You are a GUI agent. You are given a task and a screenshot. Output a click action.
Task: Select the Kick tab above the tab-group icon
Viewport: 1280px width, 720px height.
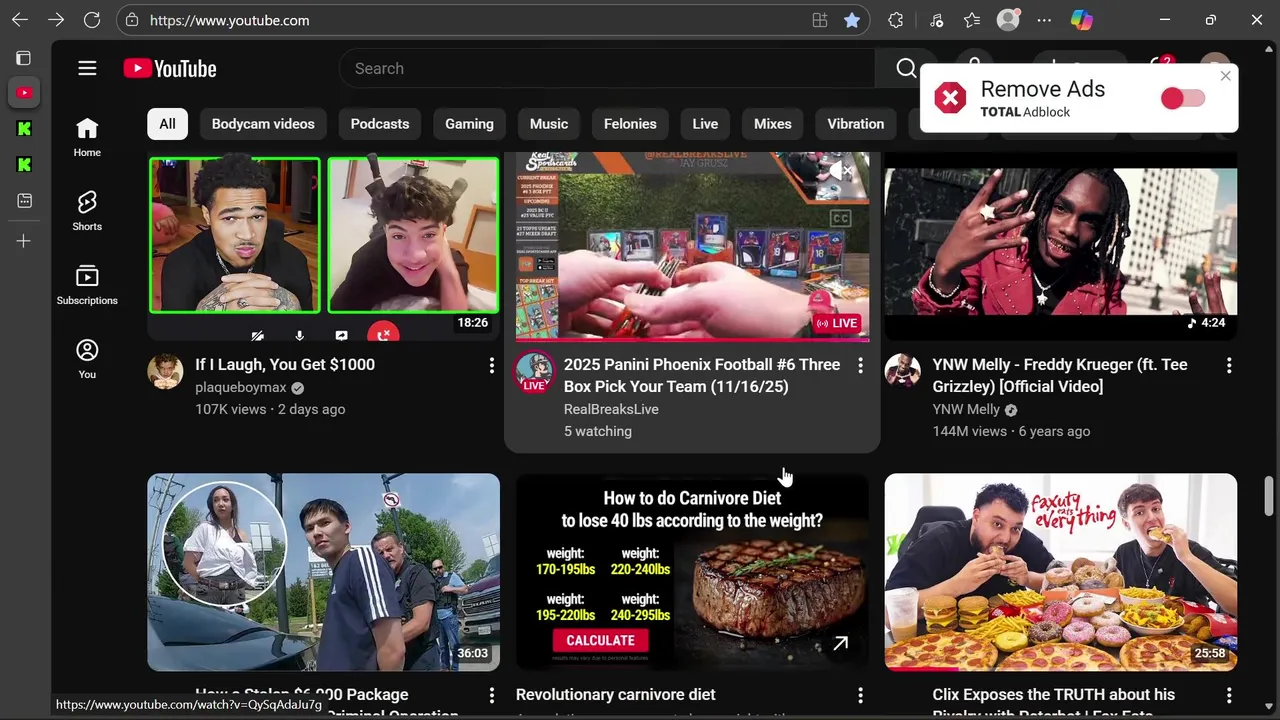click(x=24, y=165)
